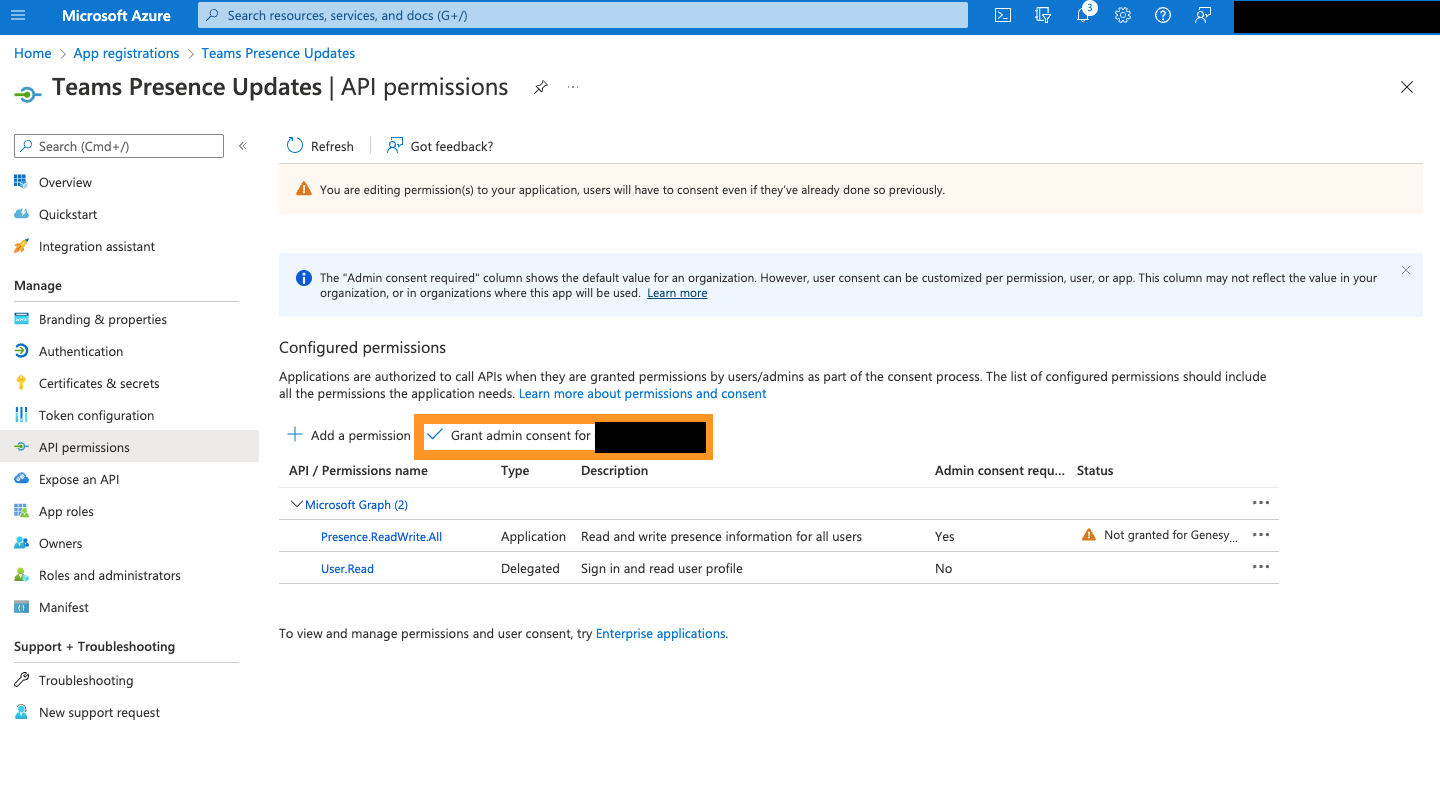Image resolution: width=1440 pixels, height=805 pixels.
Task: Open the portal Settings gear
Action: (1122, 15)
